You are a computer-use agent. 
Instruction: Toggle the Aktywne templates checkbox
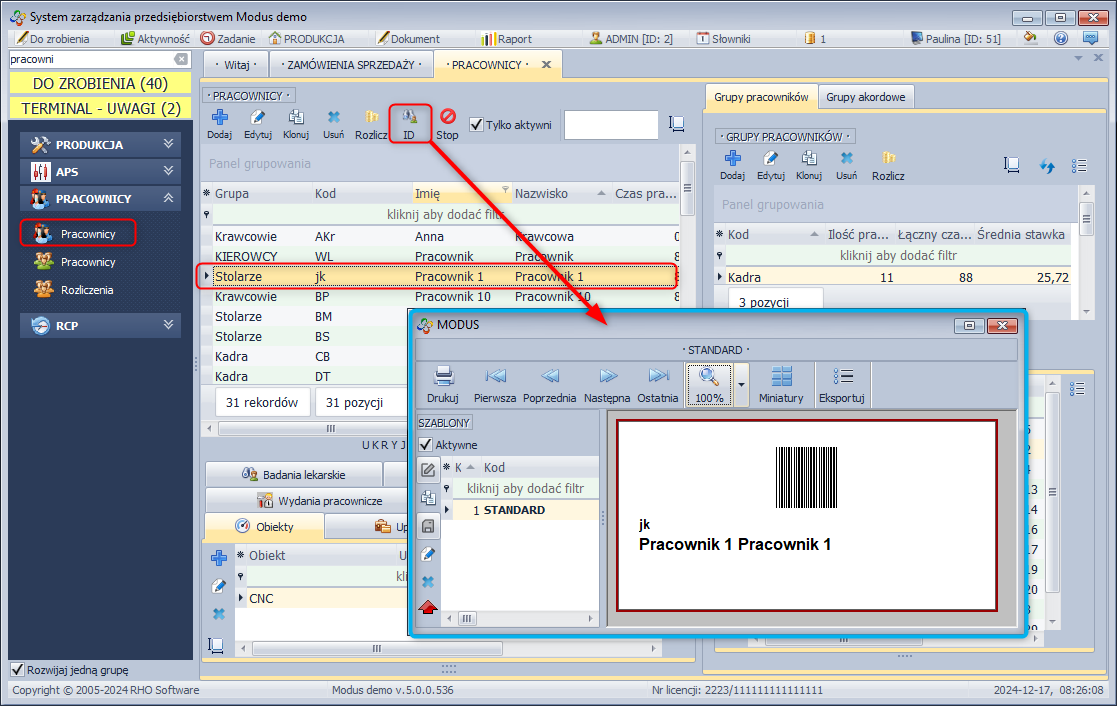point(426,445)
